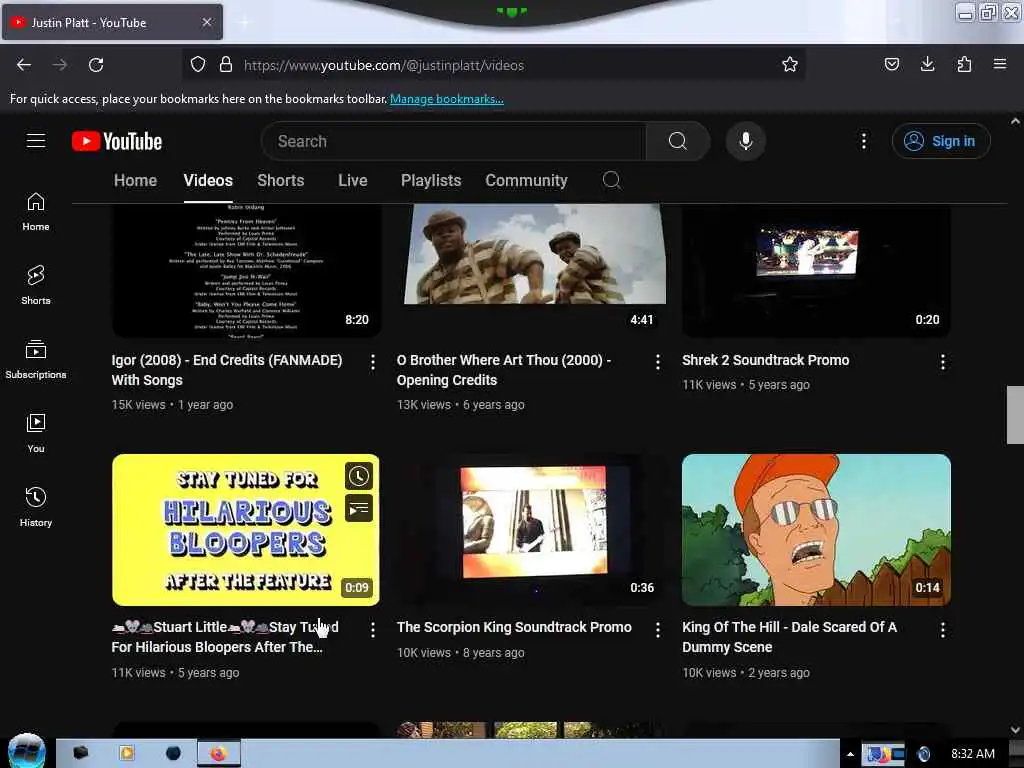Go to the YouTube logo homepage
The width and height of the screenshot is (1024, 768).
[117, 141]
